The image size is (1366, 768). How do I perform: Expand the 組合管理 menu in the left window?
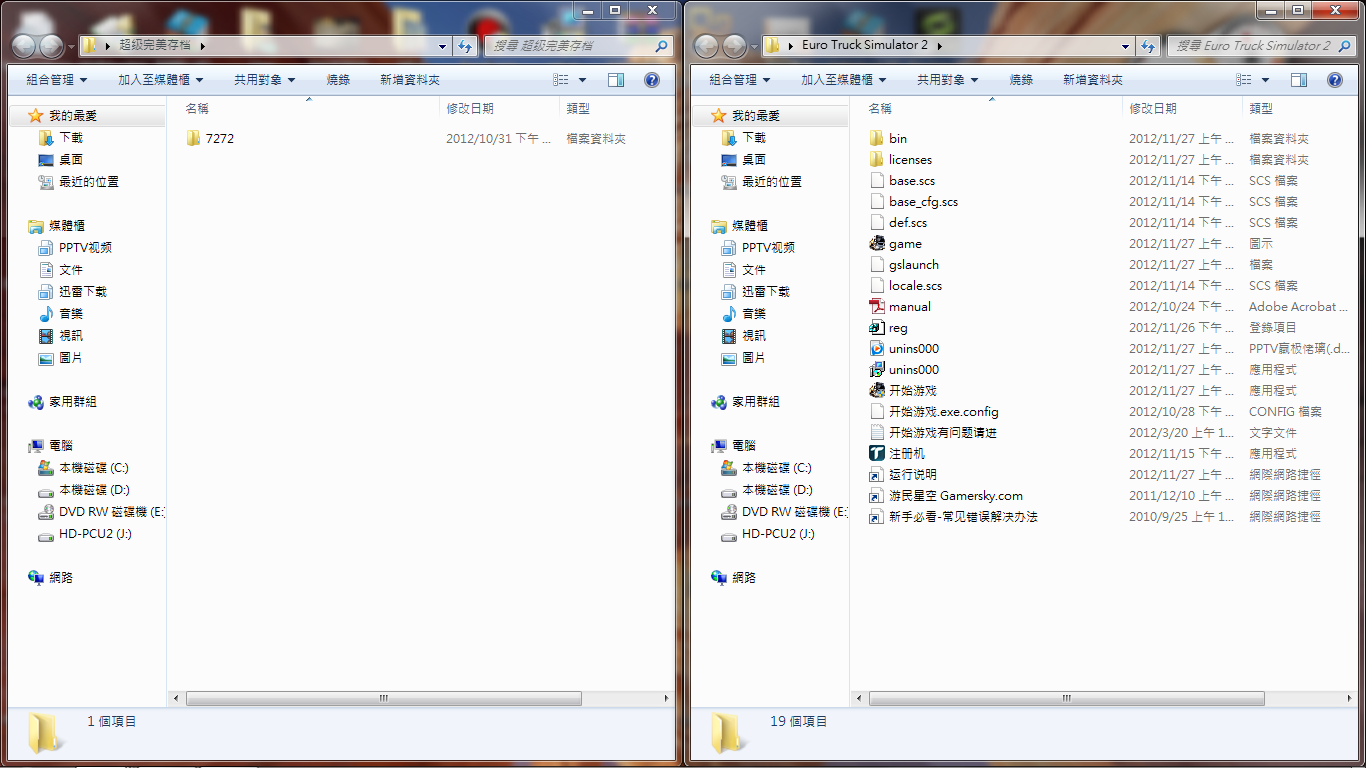[57, 80]
